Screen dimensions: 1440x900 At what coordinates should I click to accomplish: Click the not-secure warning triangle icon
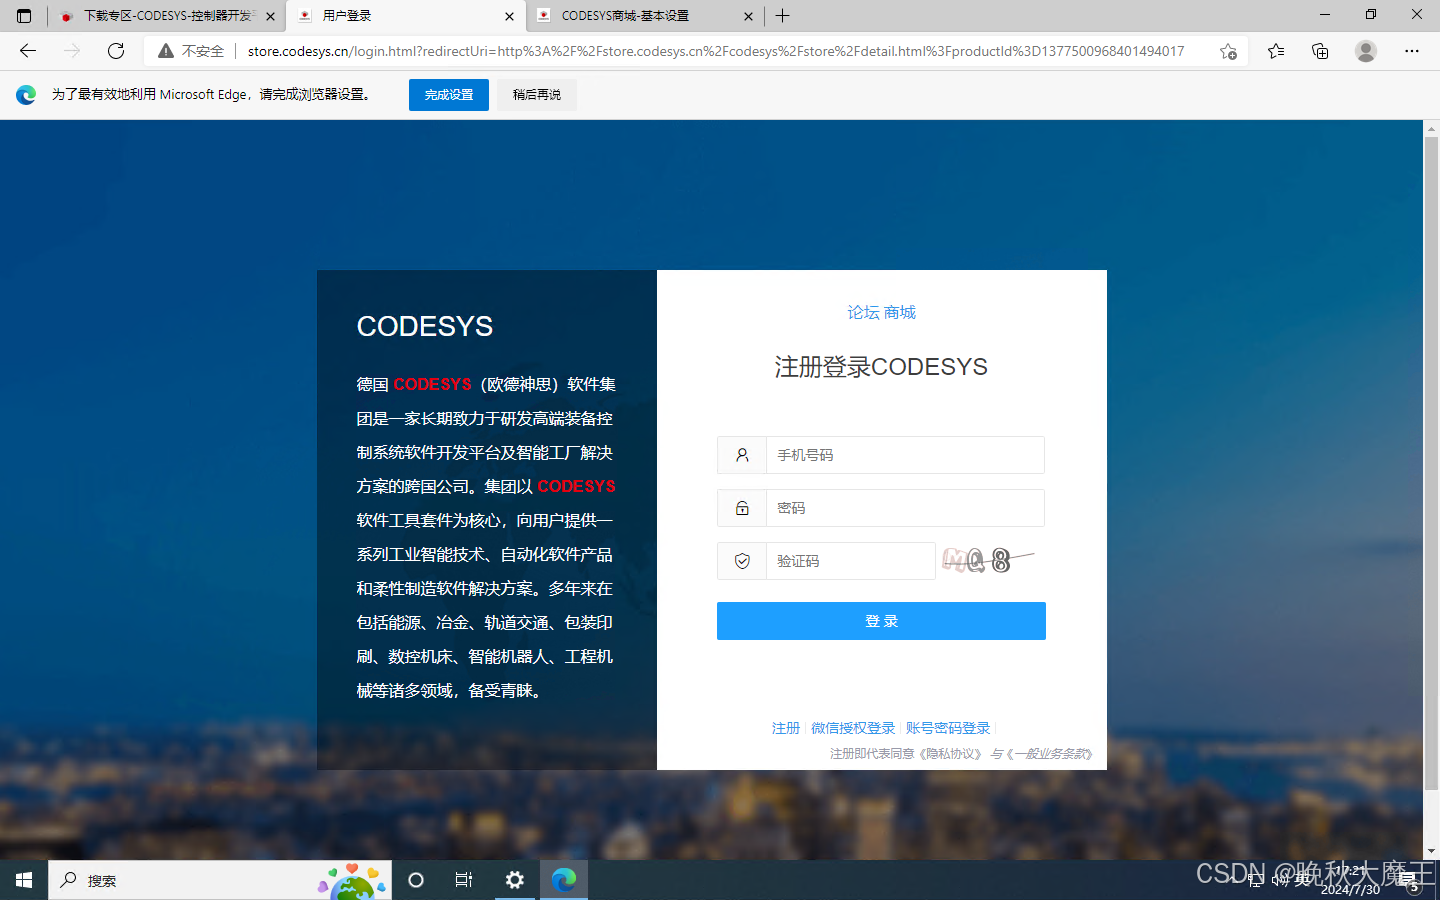[166, 51]
